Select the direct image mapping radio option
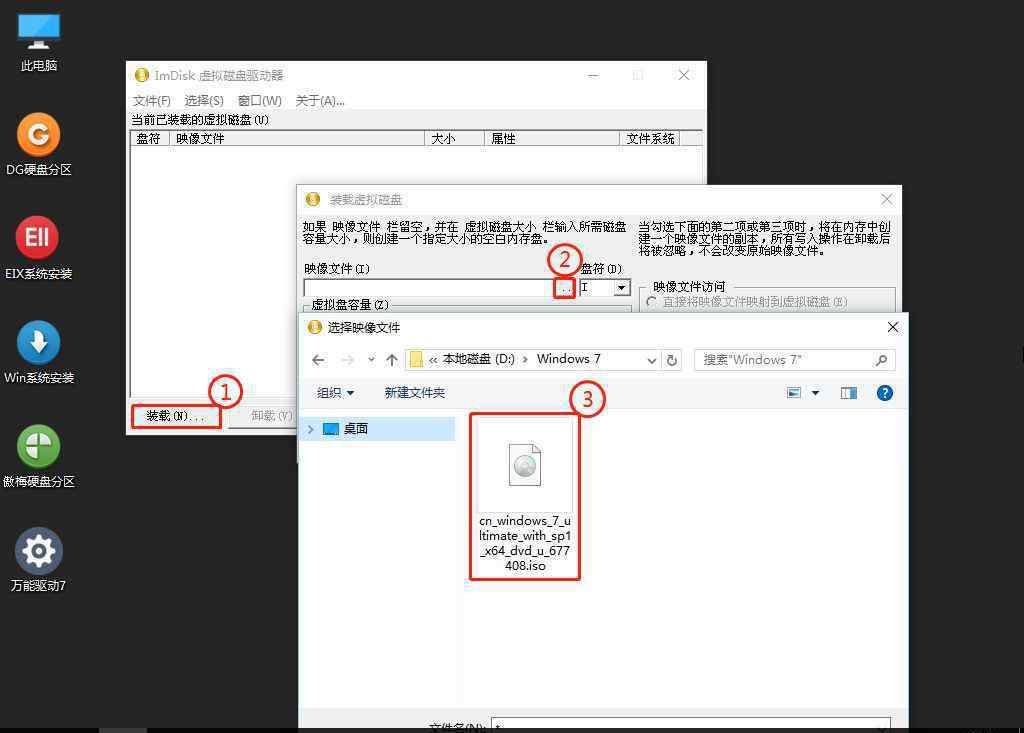The image size is (1024, 733). pos(653,302)
